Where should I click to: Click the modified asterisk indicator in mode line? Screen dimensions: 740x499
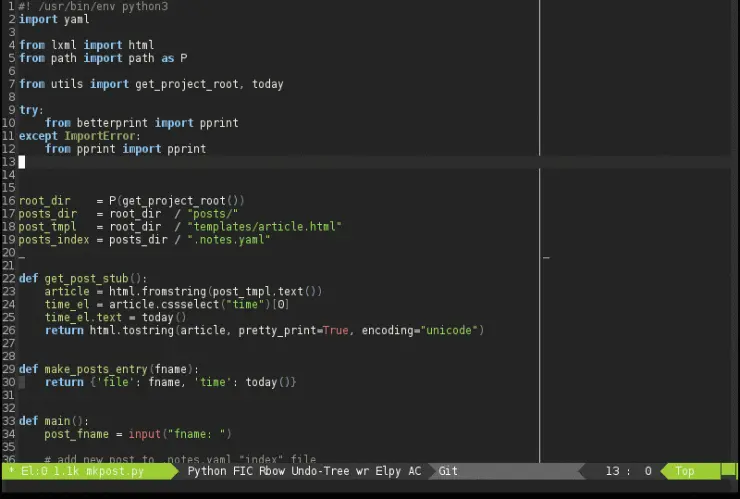(11, 471)
